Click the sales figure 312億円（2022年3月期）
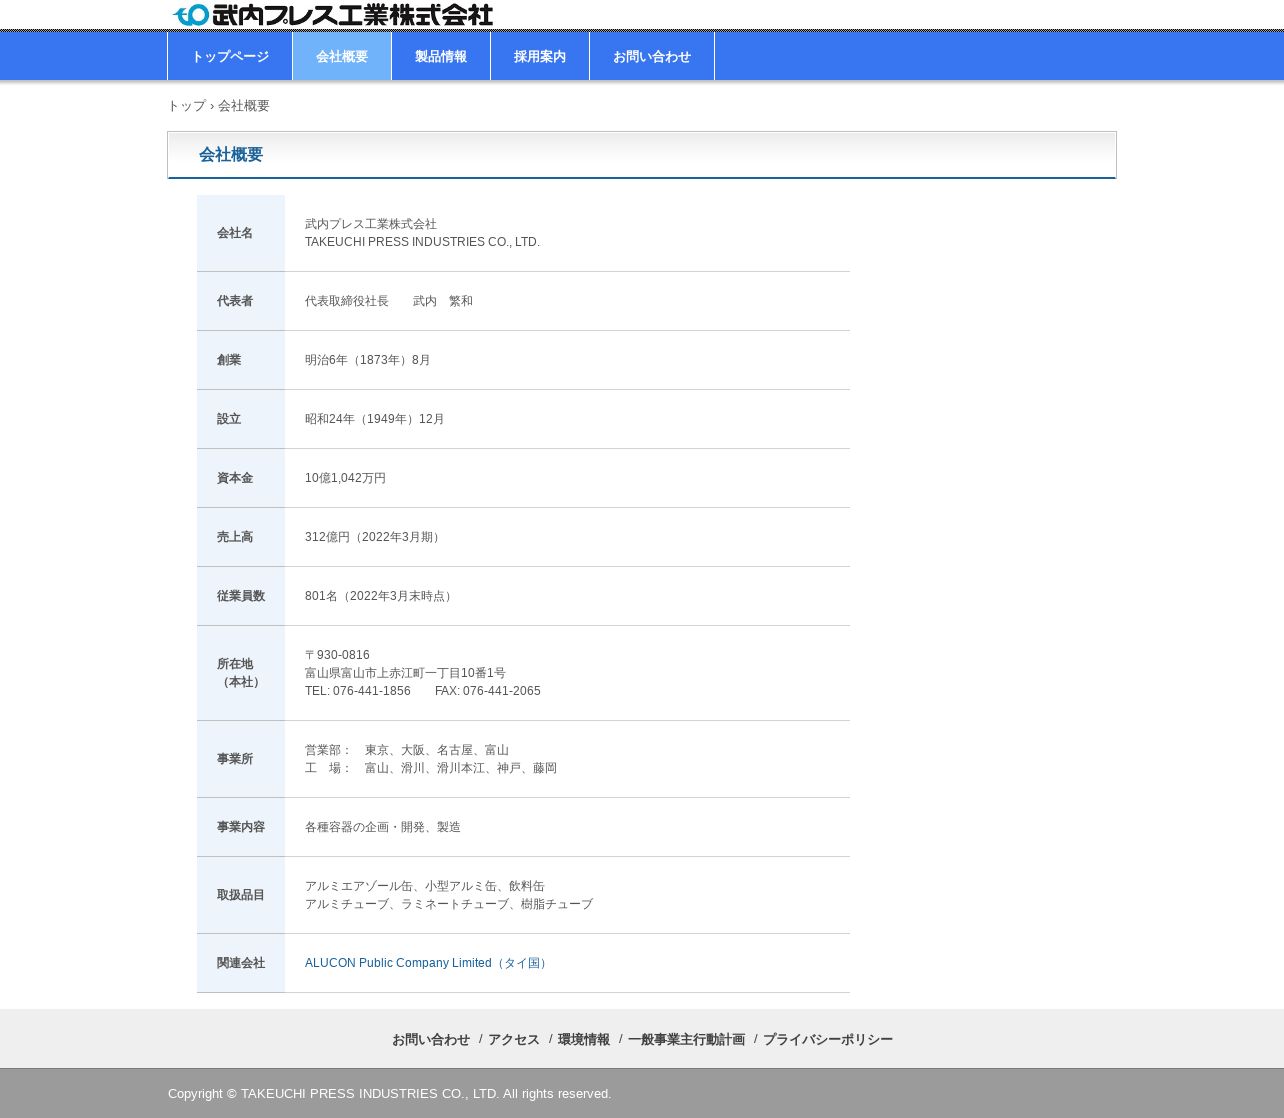 click(x=375, y=537)
